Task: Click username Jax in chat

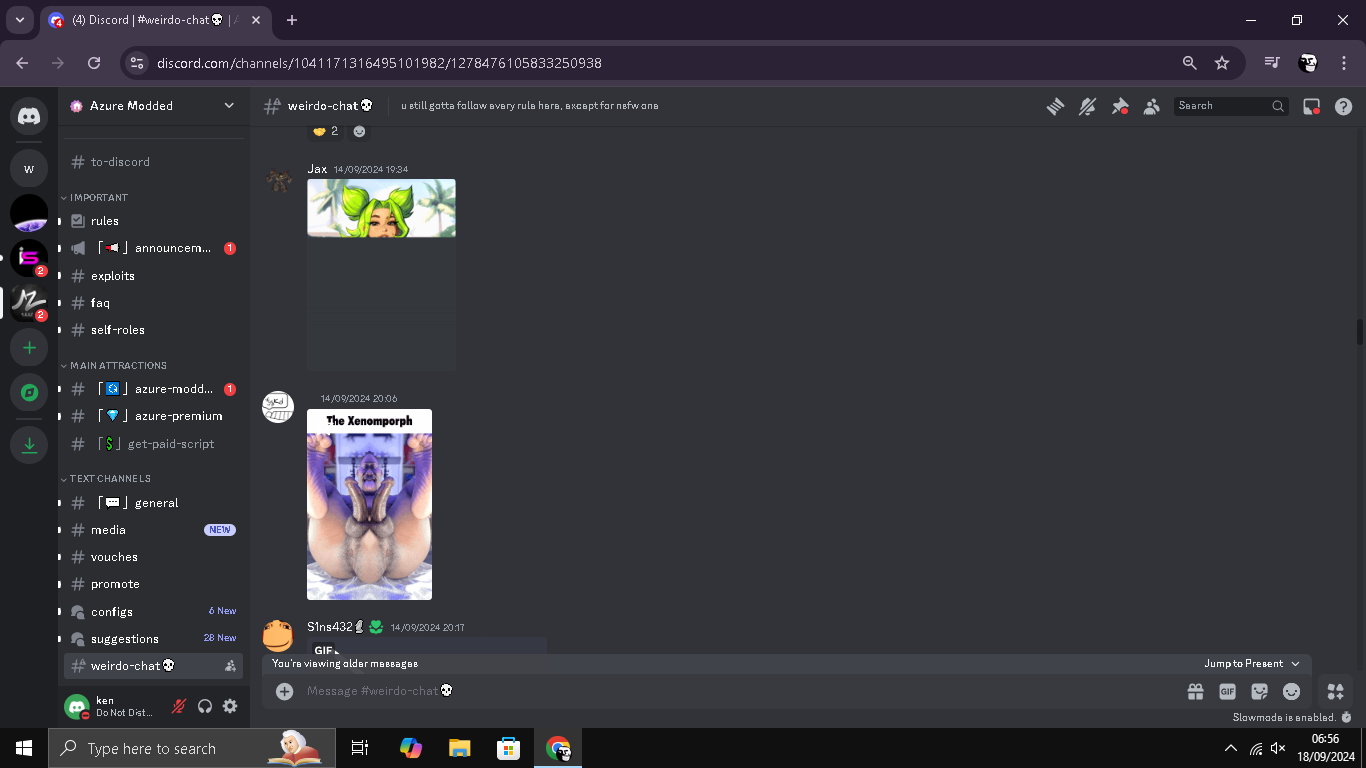Action: (317, 169)
